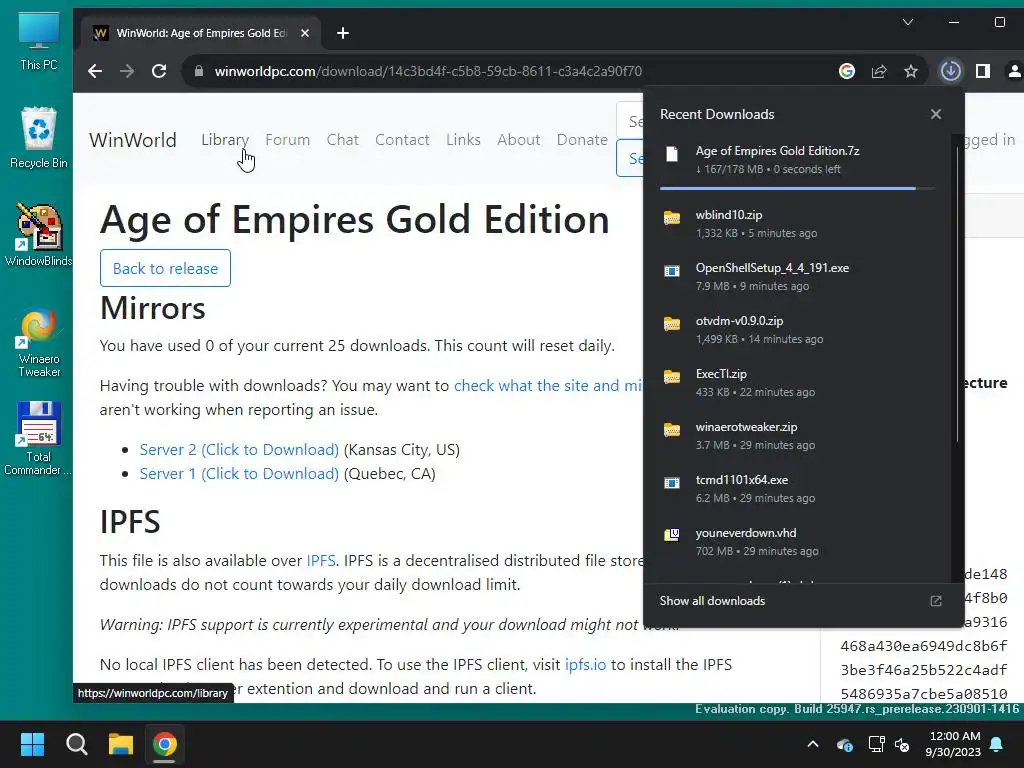Open the Contact menu item

point(402,140)
